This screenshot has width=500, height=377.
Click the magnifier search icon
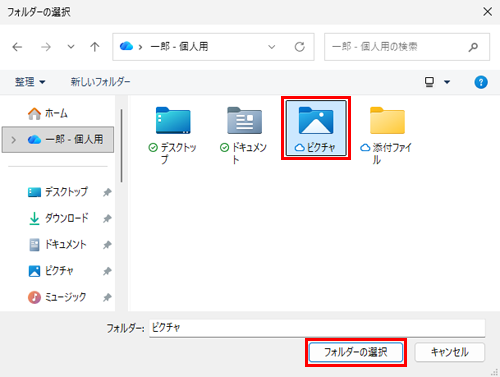click(473, 47)
